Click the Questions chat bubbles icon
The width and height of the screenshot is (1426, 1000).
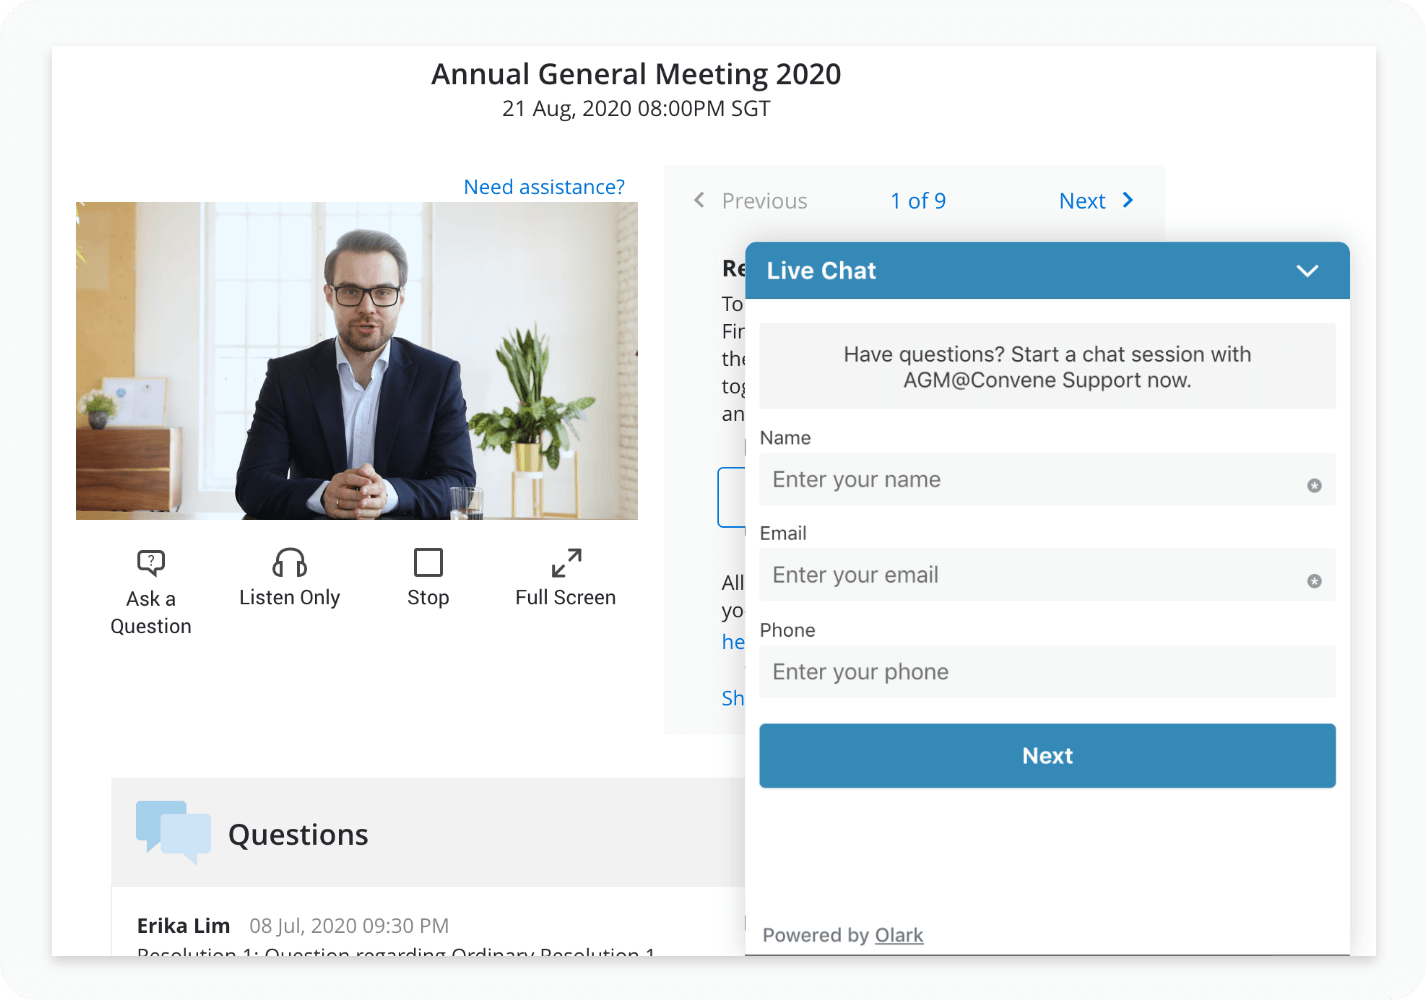pyautogui.click(x=173, y=832)
